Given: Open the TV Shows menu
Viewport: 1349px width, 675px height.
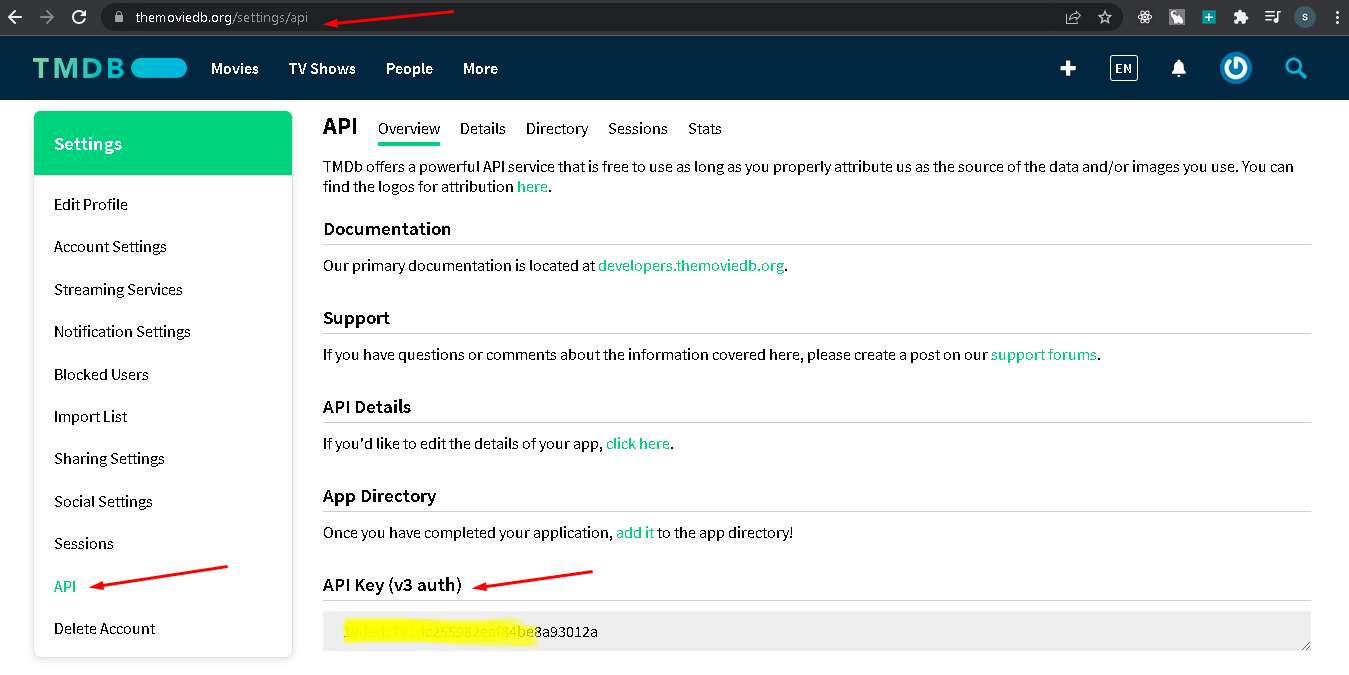Looking at the screenshot, I should click(322, 69).
